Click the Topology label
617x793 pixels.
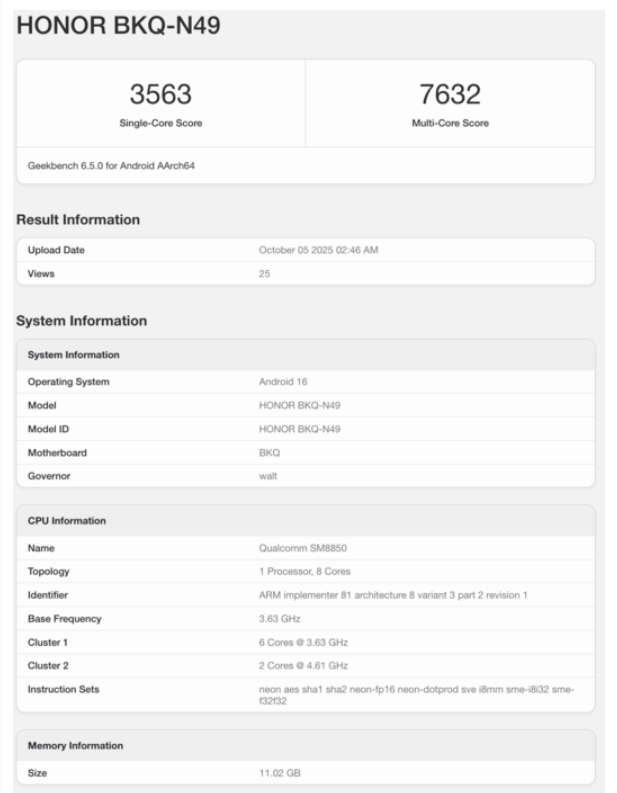tap(49, 571)
